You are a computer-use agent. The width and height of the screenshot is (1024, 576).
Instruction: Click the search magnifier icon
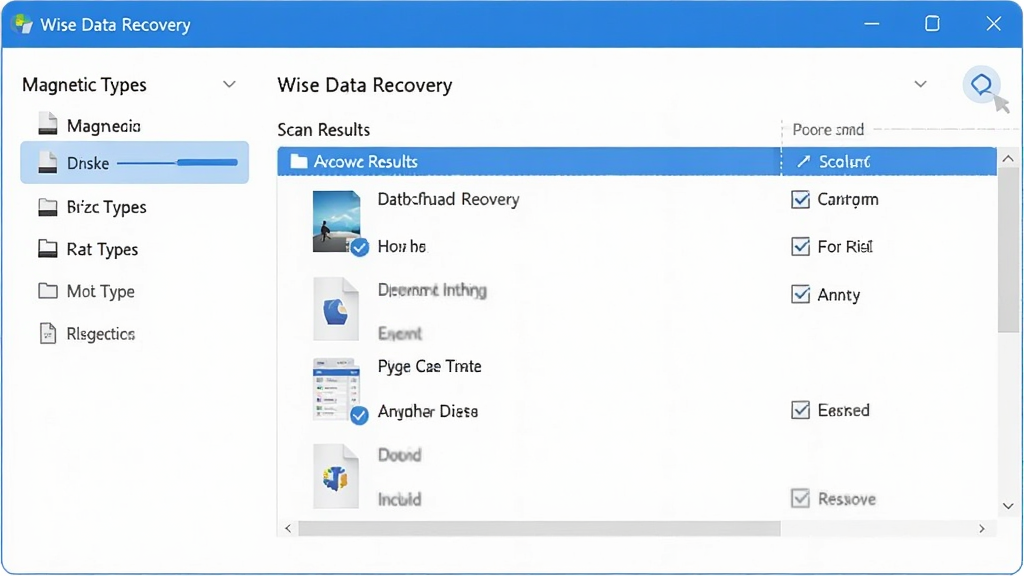pyautogui.click(x=981, y=84)
